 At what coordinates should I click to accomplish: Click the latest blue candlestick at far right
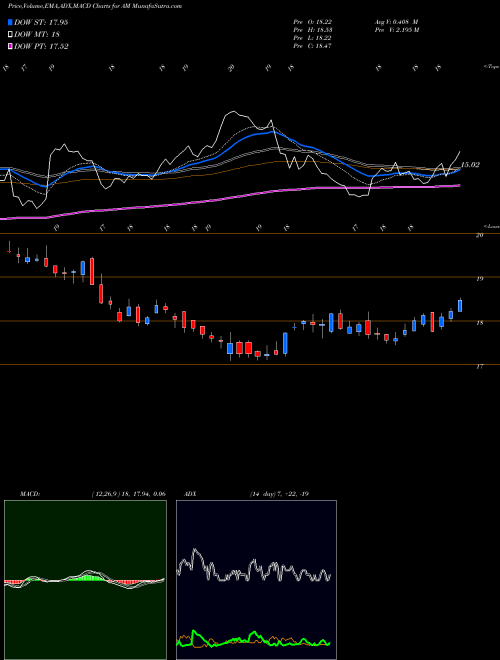click(x=460, y=306)
